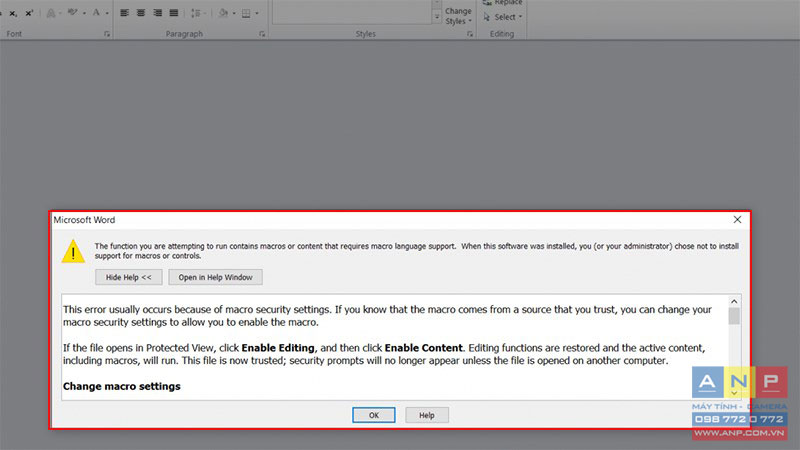
Task: Justify the text in the Paragraph group
Action: coord(174,13)
